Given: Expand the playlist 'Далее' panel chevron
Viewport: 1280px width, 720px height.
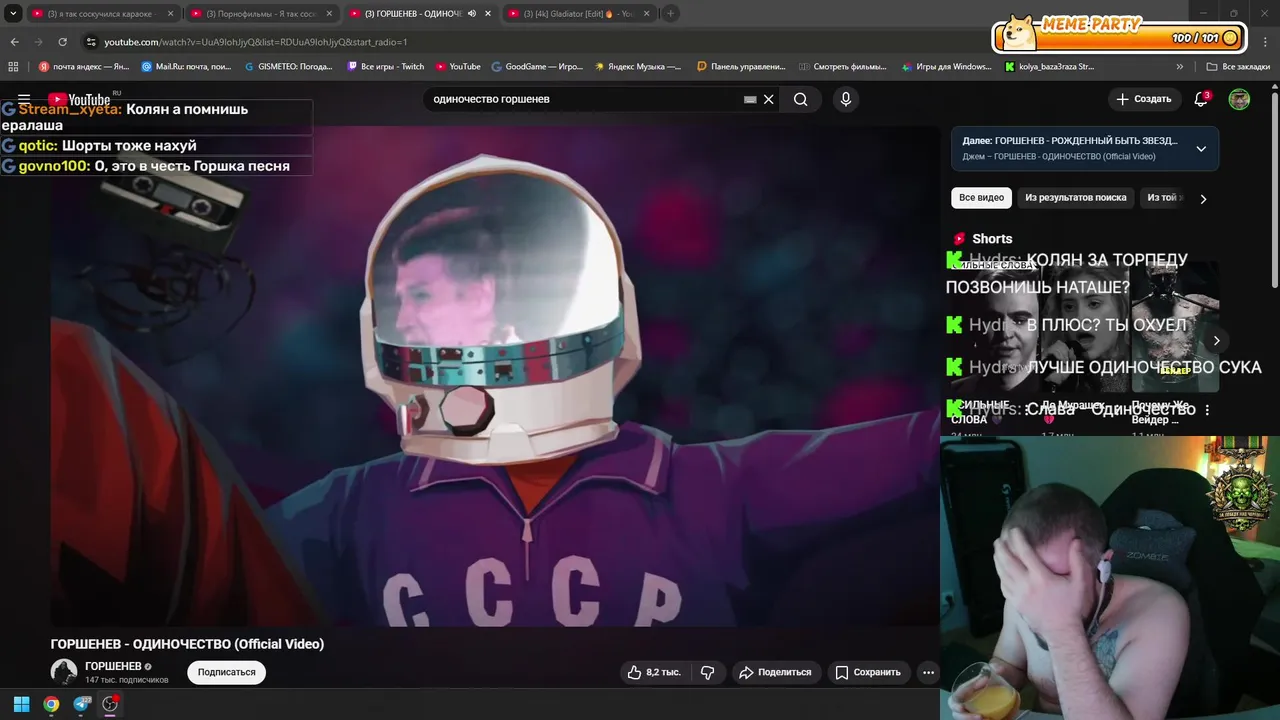Looking at the screenshot, I should [x=1201, y=149].
